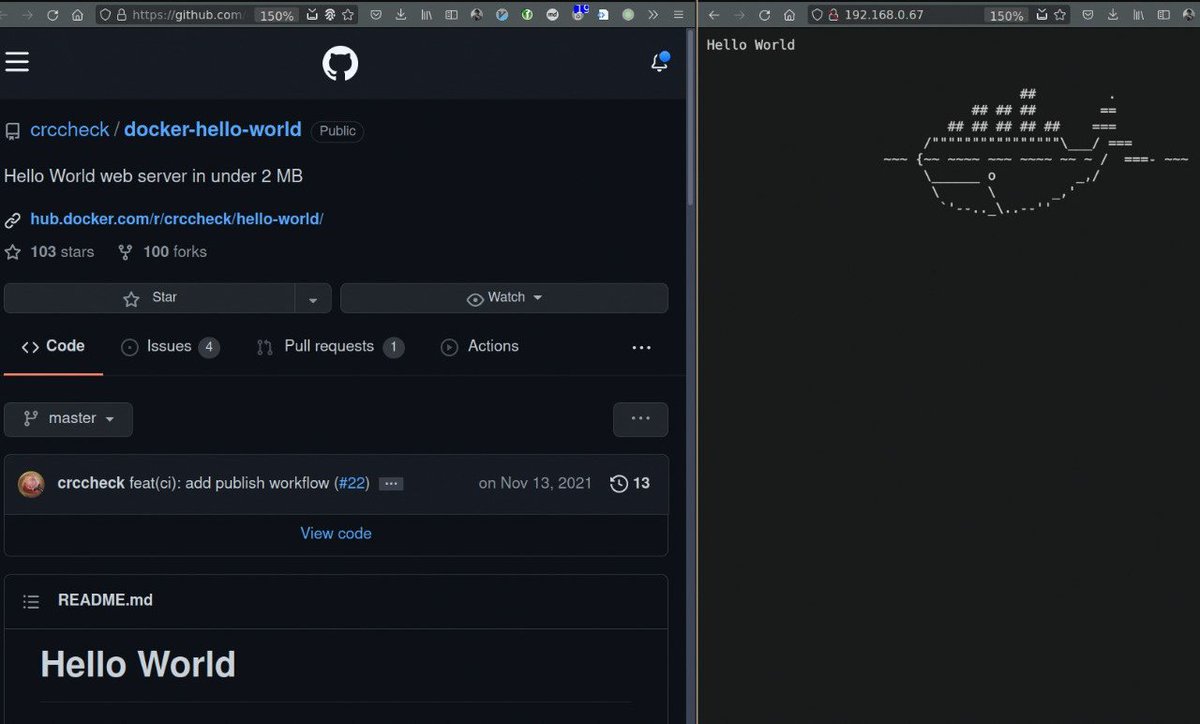Show more repository tabs ellipsis

point(642,348)
